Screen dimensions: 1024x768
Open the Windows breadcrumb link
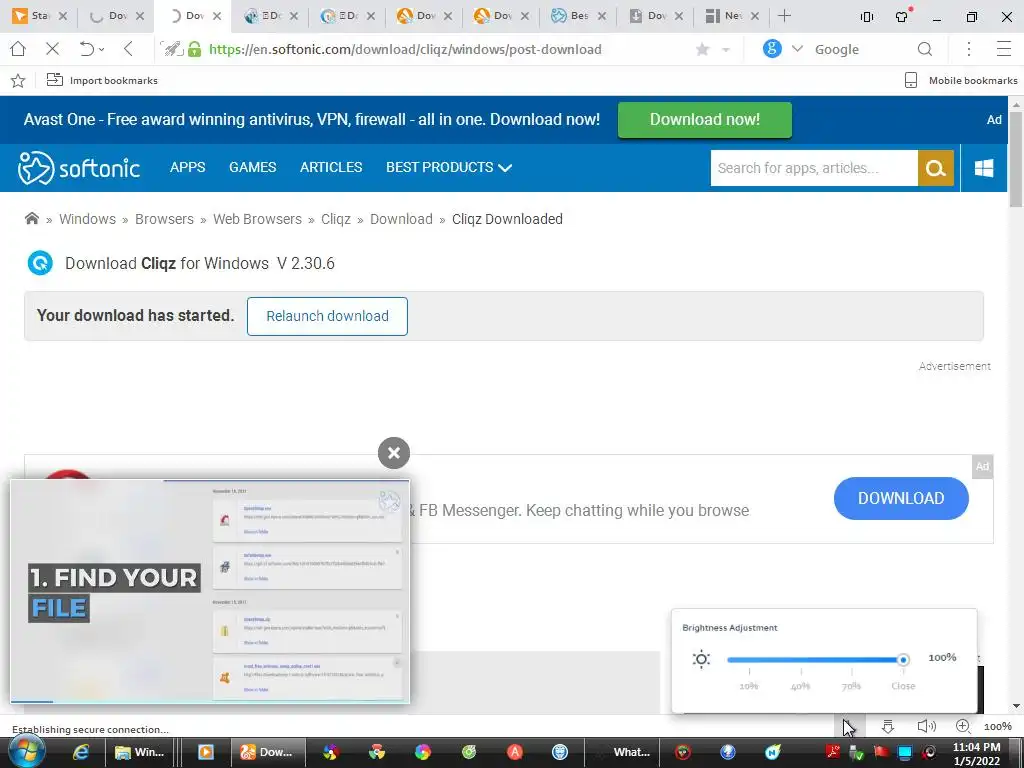pyautogui.click(x=88, y=219)
